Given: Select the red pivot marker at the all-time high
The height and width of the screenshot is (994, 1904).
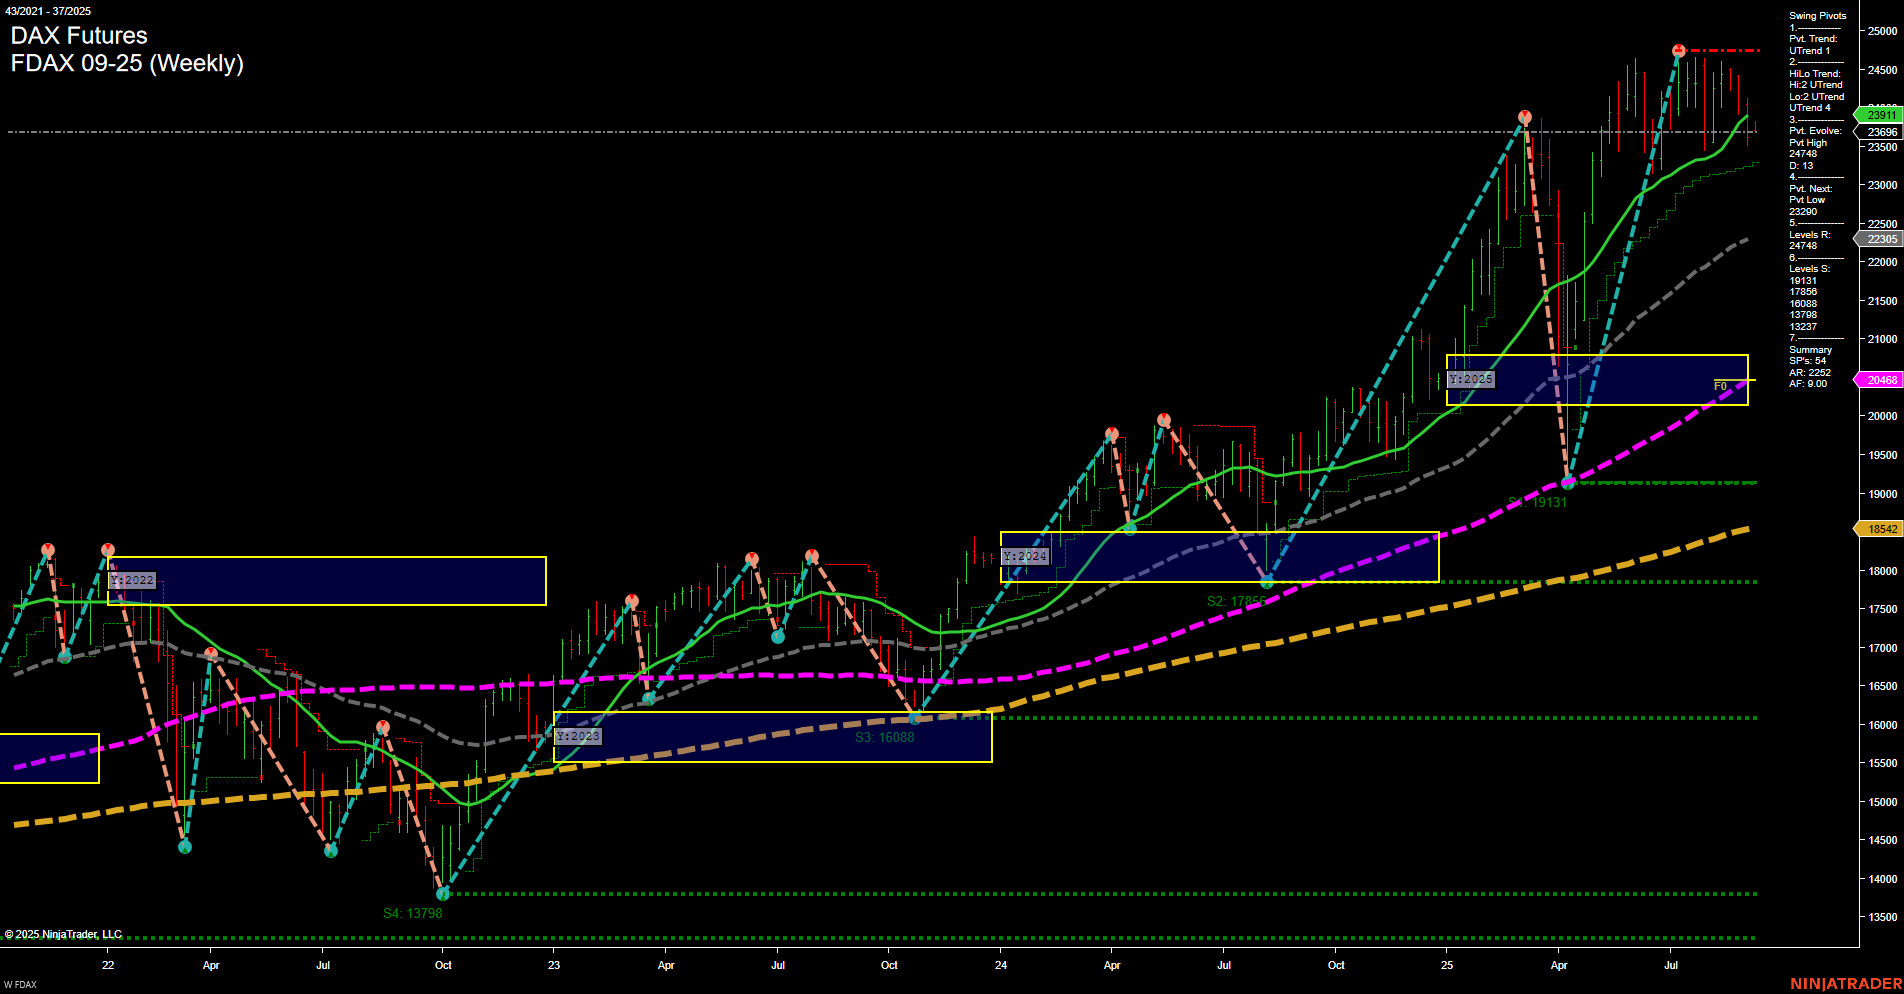Looking at the screenshot, I should pyautogui.click(x=1678, y=48).
